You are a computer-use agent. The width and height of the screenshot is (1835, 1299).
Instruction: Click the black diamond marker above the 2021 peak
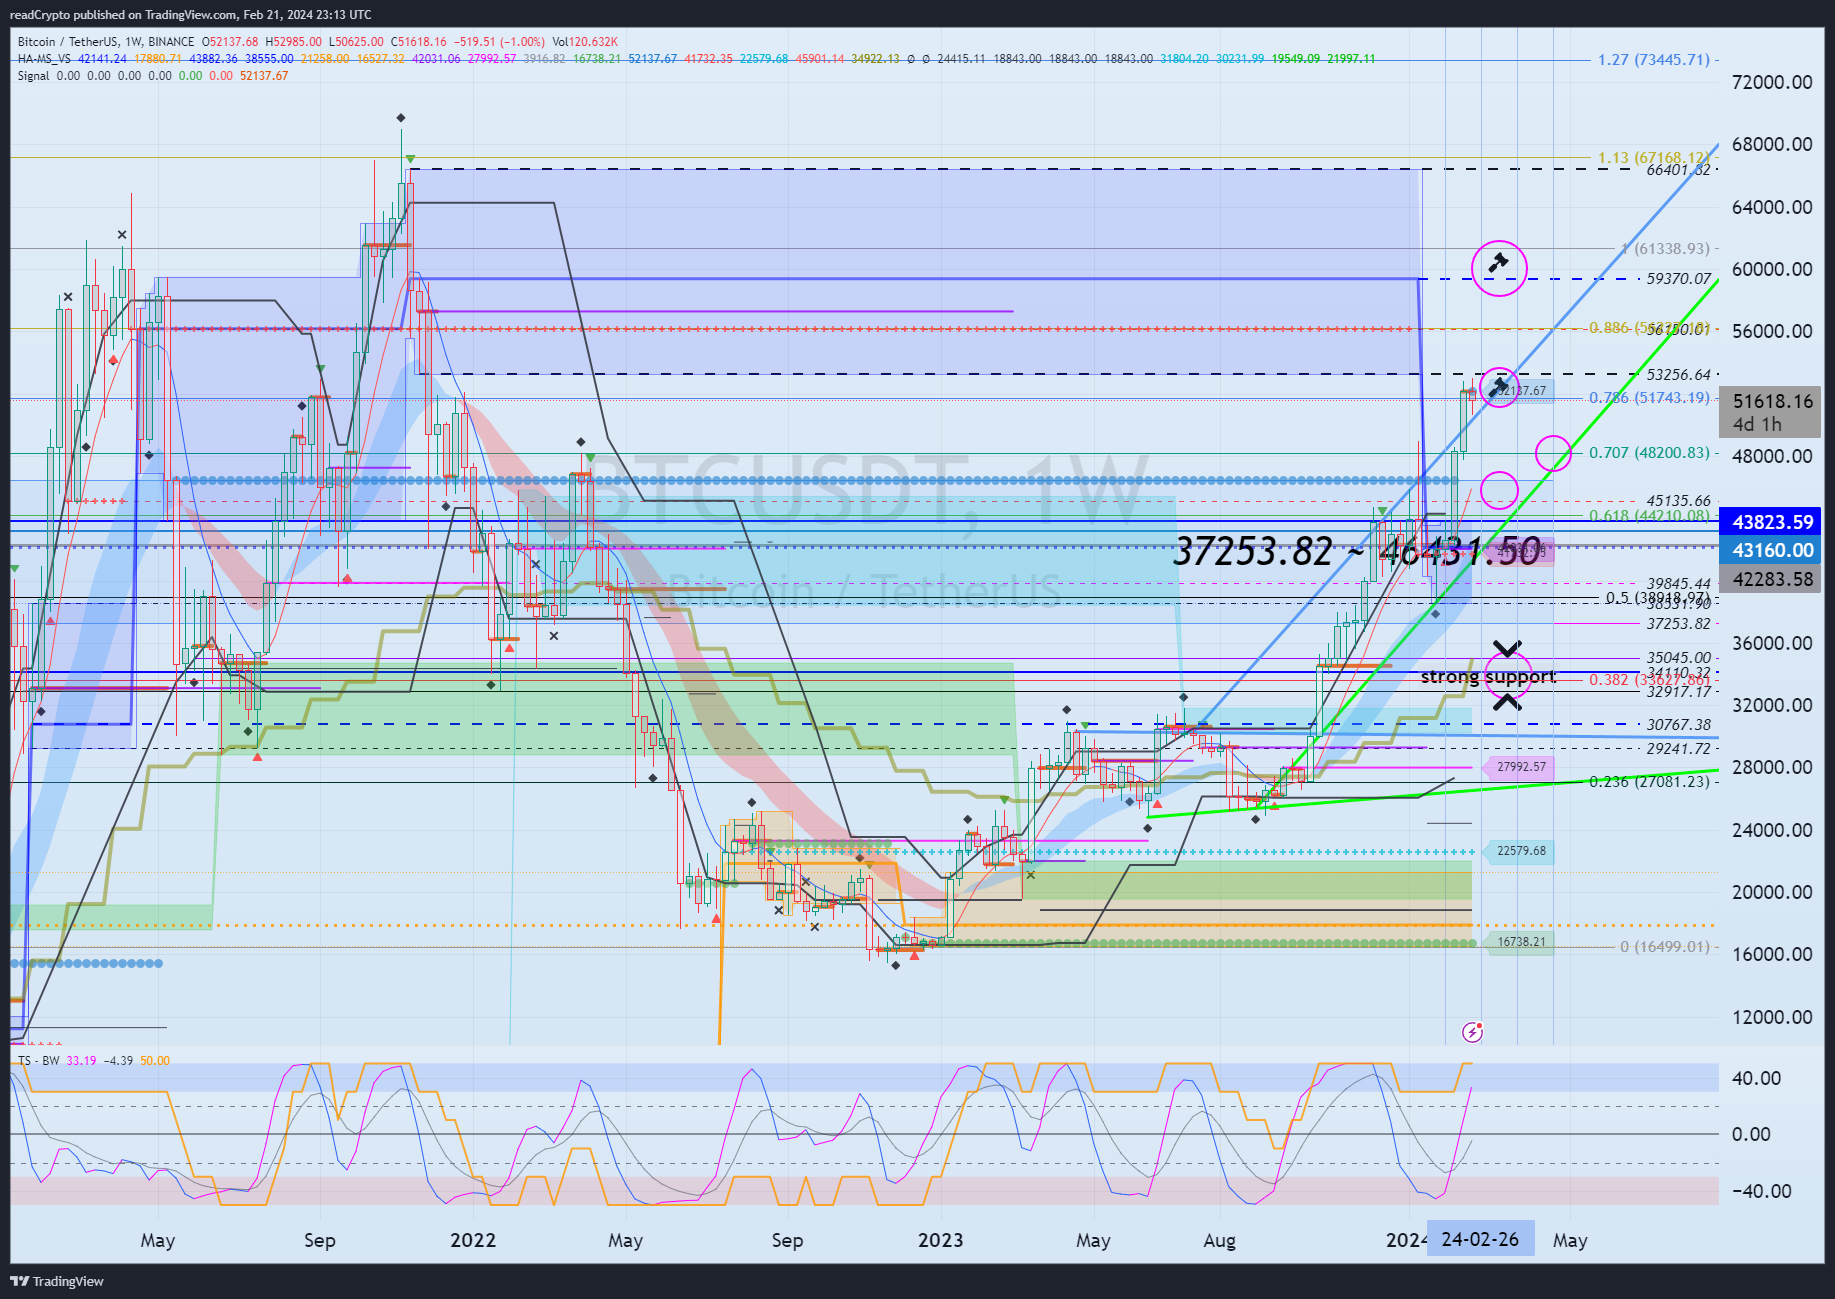pyautogui.click(x=401, y=118)
